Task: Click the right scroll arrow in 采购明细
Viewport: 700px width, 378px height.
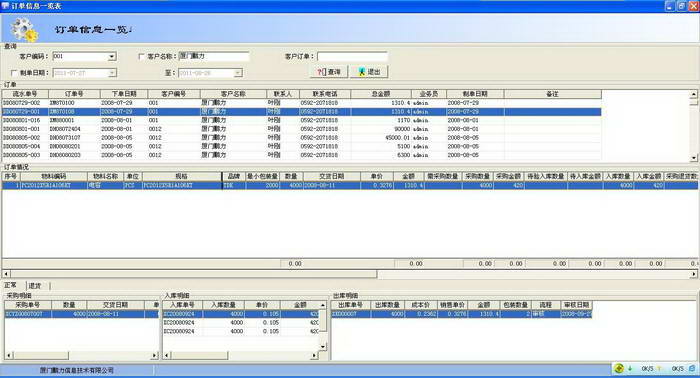Action: coord(154,356)
